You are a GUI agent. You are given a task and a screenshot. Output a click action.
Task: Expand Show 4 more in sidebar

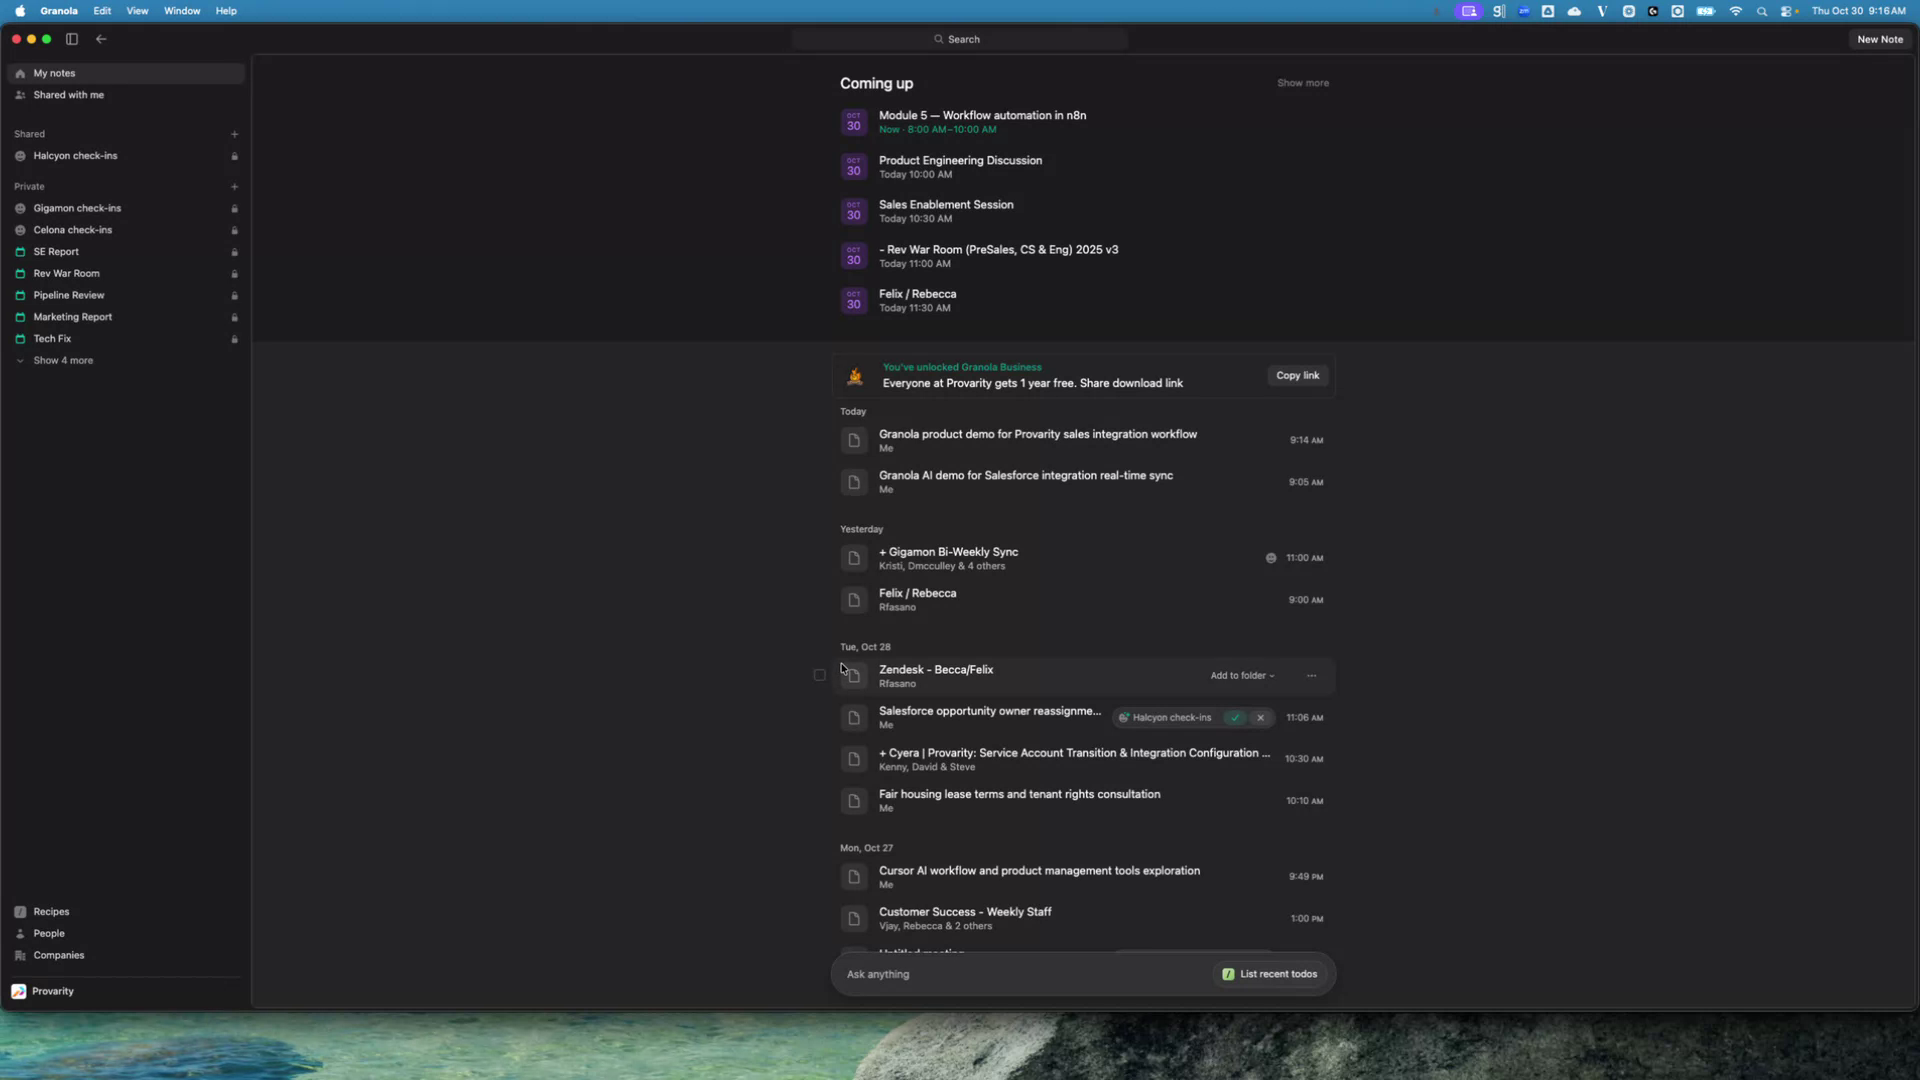point(62,361)
